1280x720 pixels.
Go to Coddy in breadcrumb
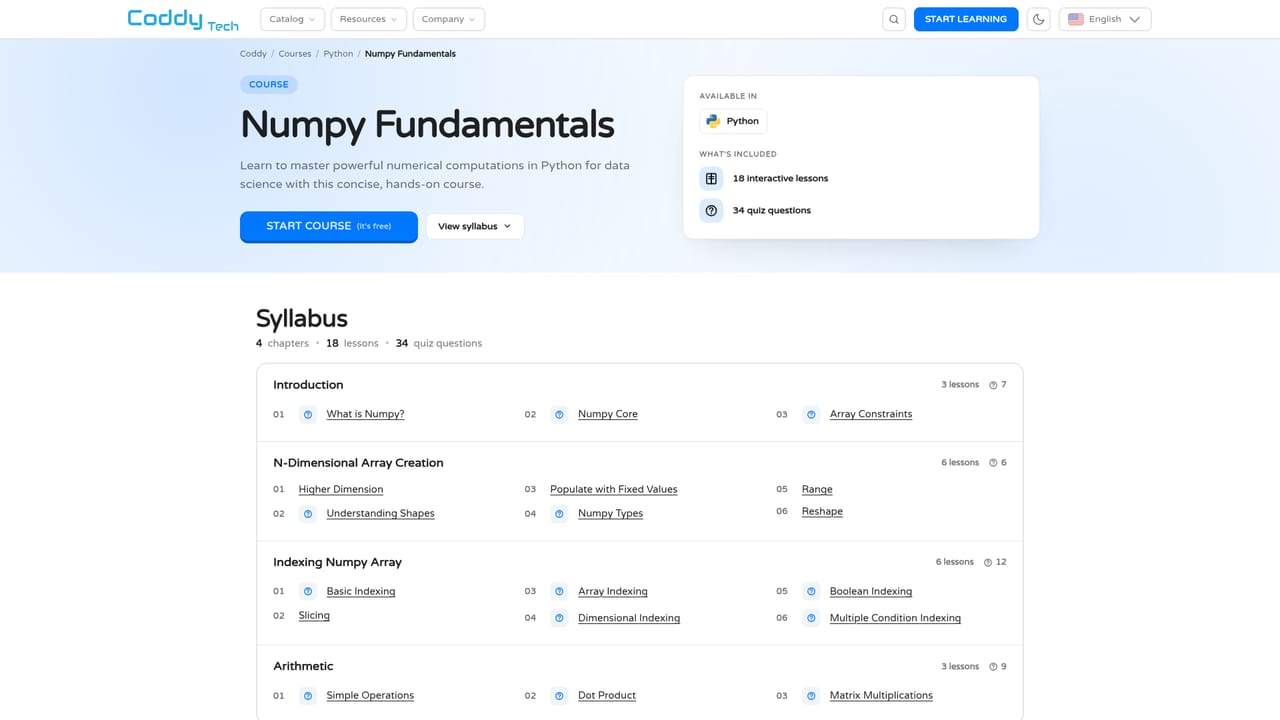[253, 54]
